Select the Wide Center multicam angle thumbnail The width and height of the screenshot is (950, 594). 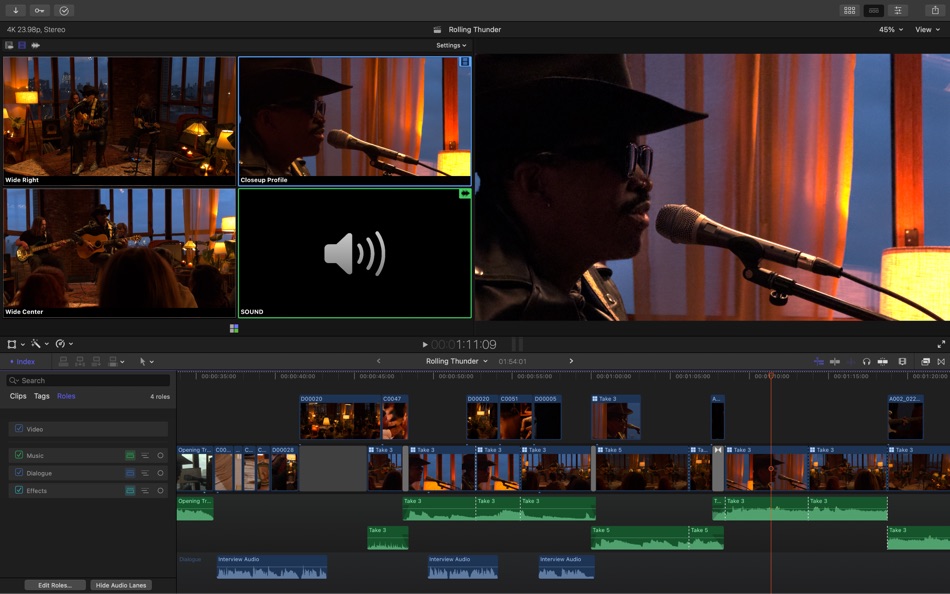[x=118, y=251]
